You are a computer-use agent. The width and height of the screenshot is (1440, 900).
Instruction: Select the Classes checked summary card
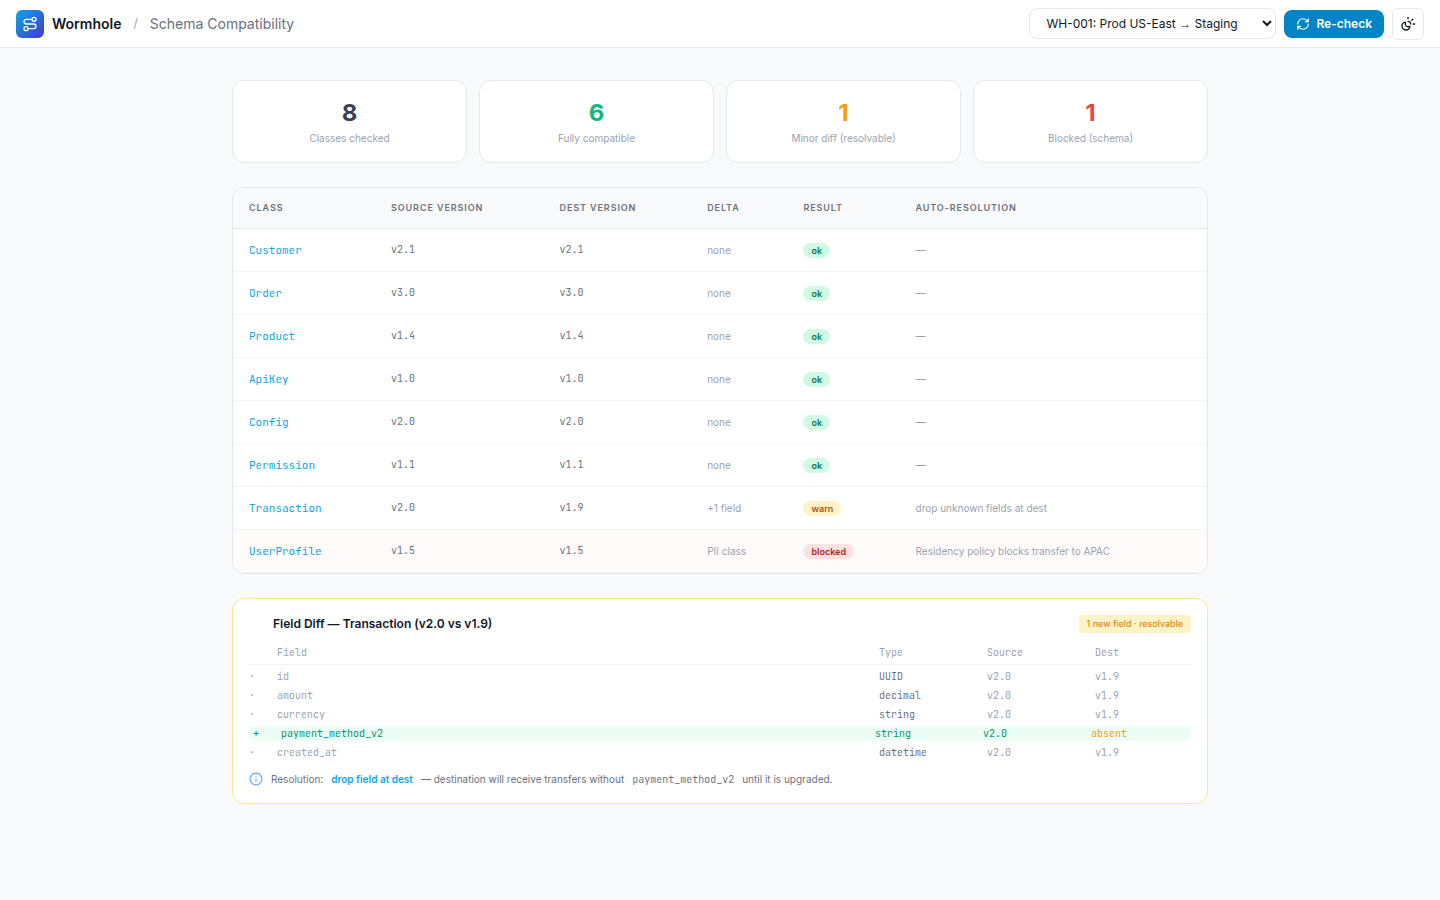[349, 121]
